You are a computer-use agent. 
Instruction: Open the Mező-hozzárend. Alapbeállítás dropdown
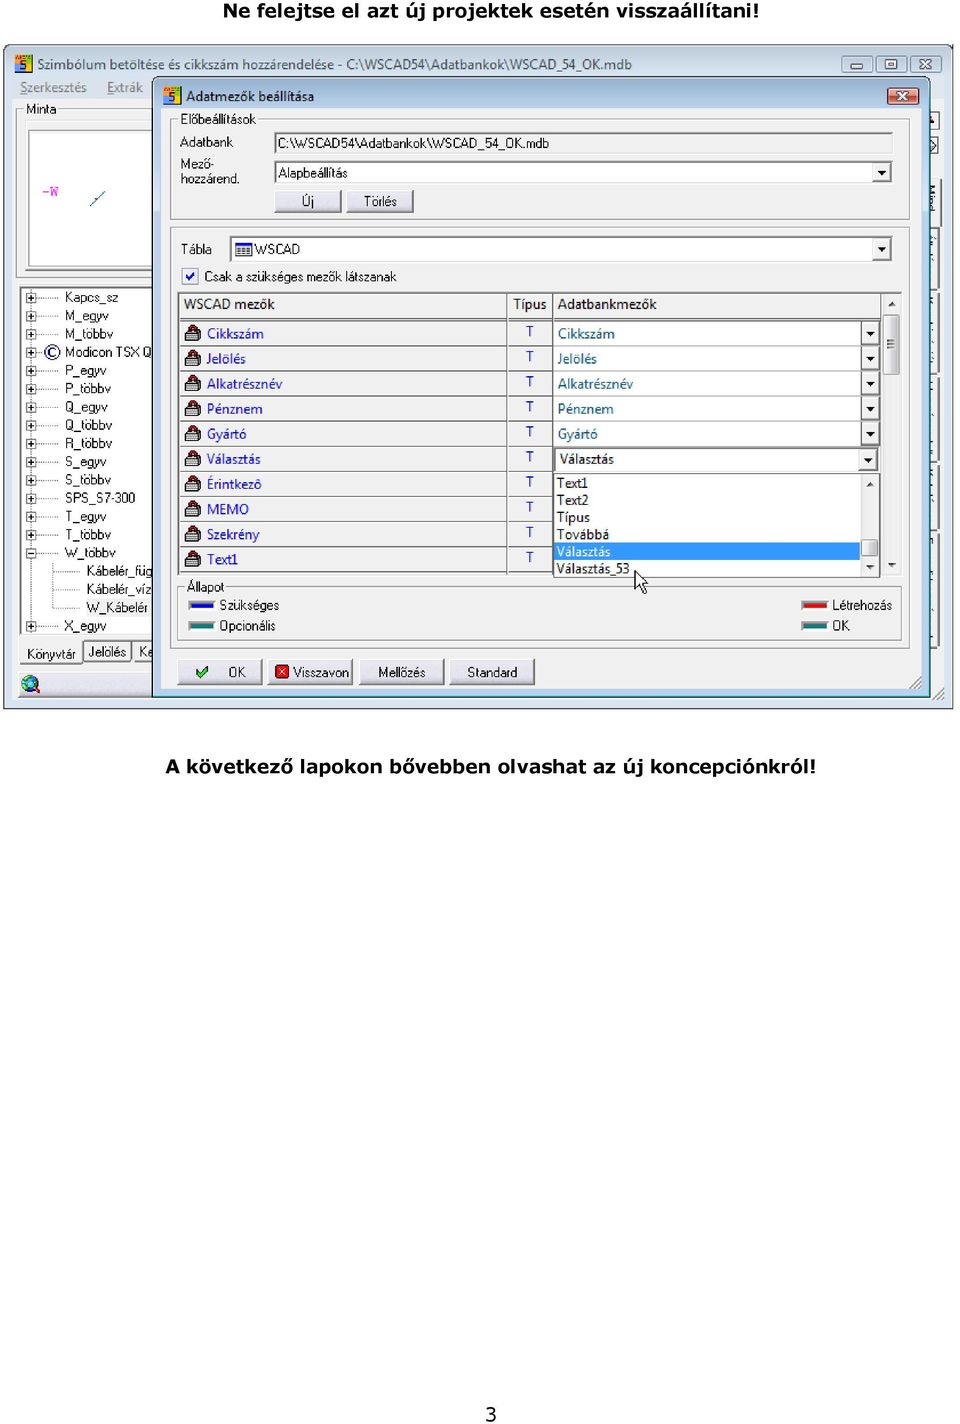(881, 173)
